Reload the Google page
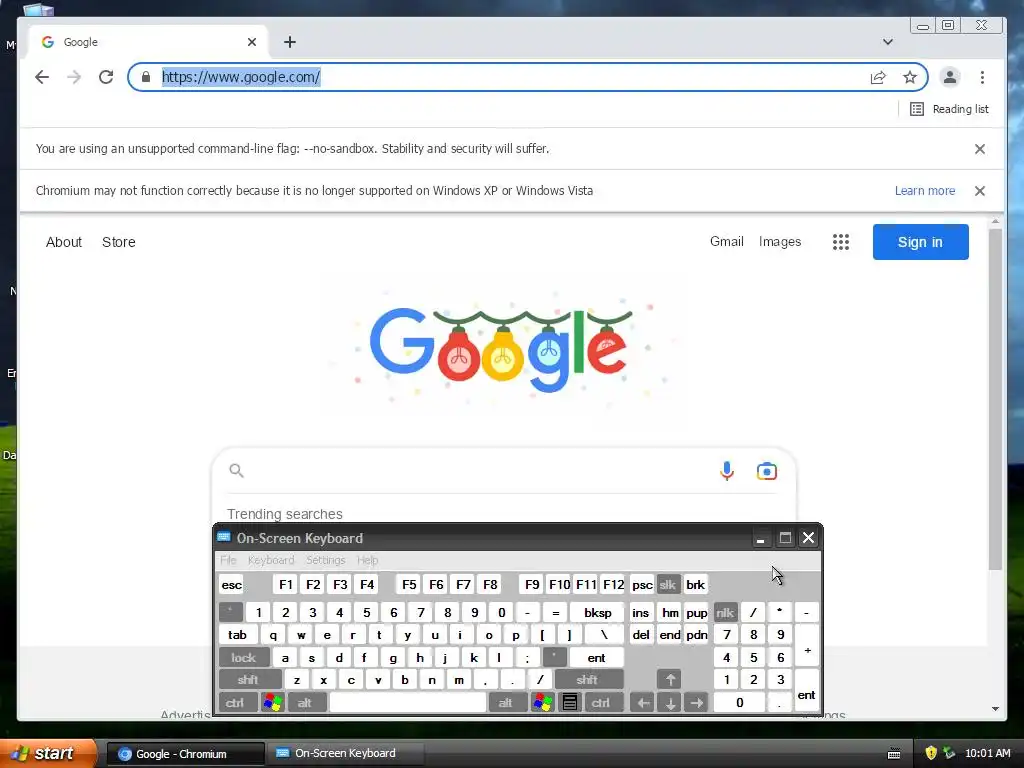Screen dimensions: 1024x768 106,77
